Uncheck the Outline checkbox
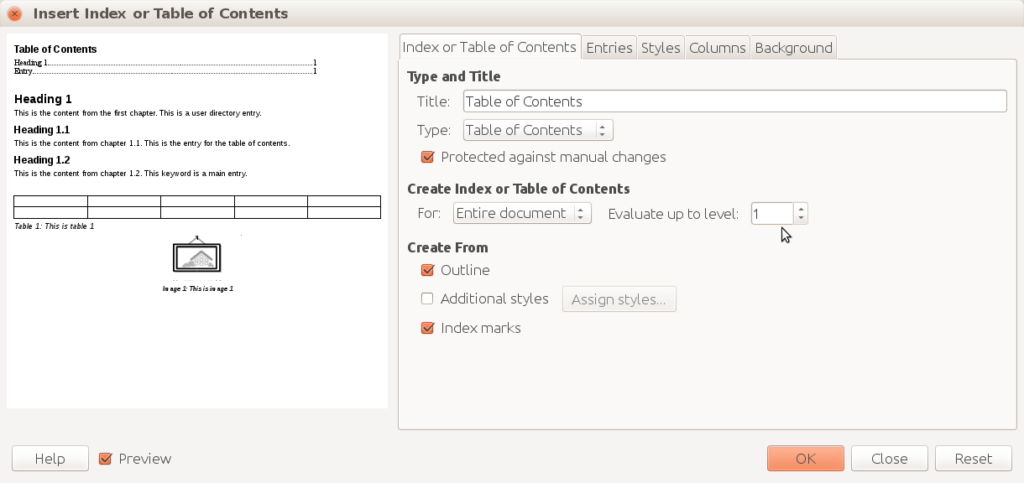The image size is (1024, 483). pos(428,270)
